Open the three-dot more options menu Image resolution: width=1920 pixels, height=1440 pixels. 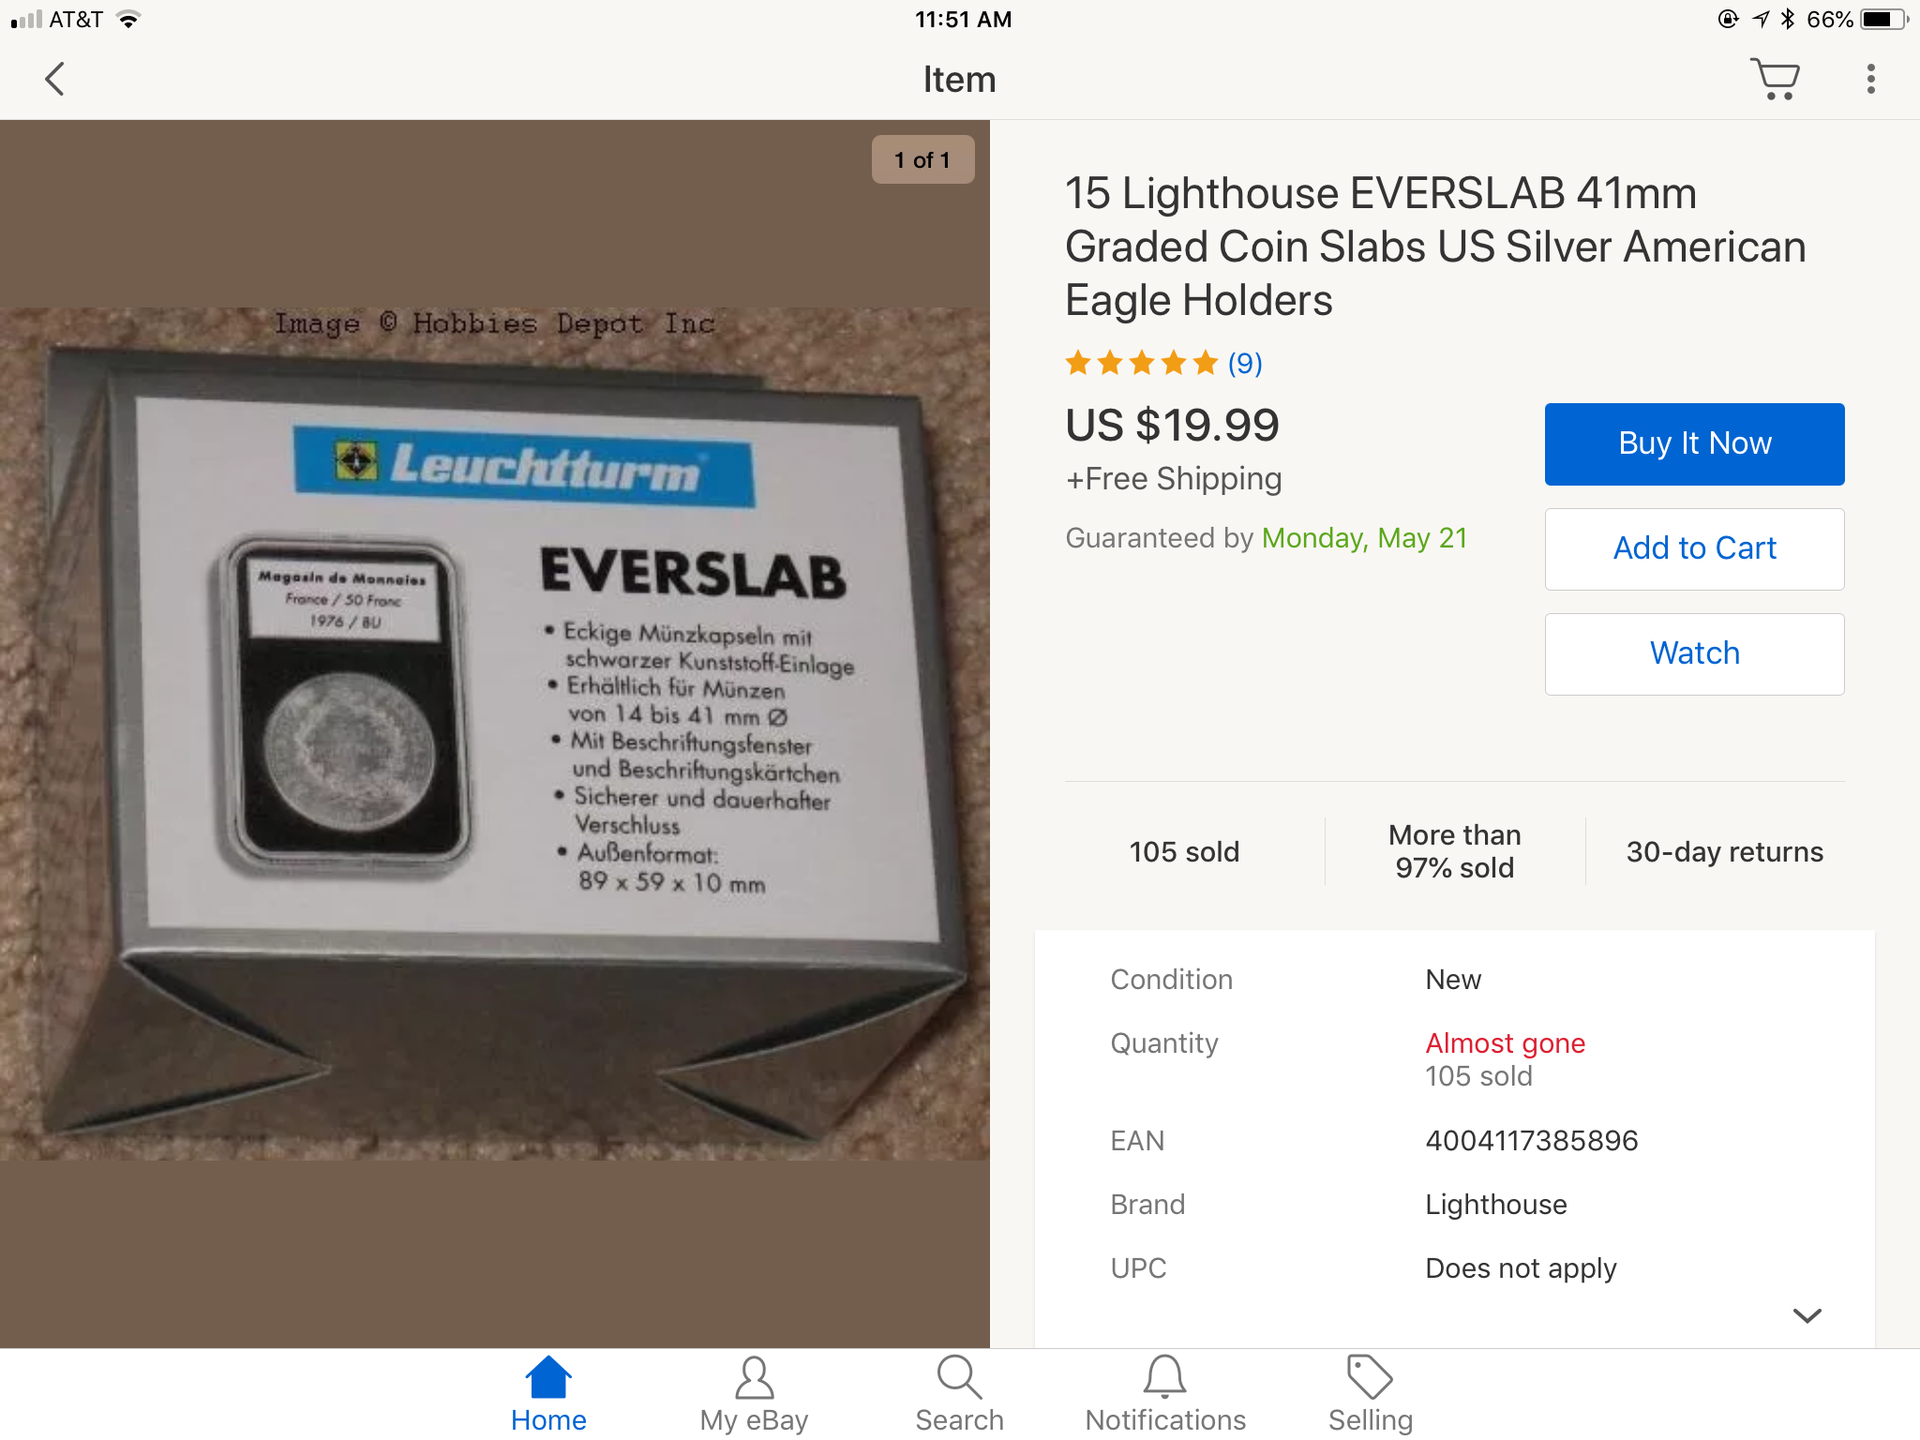click(1871, 79)
